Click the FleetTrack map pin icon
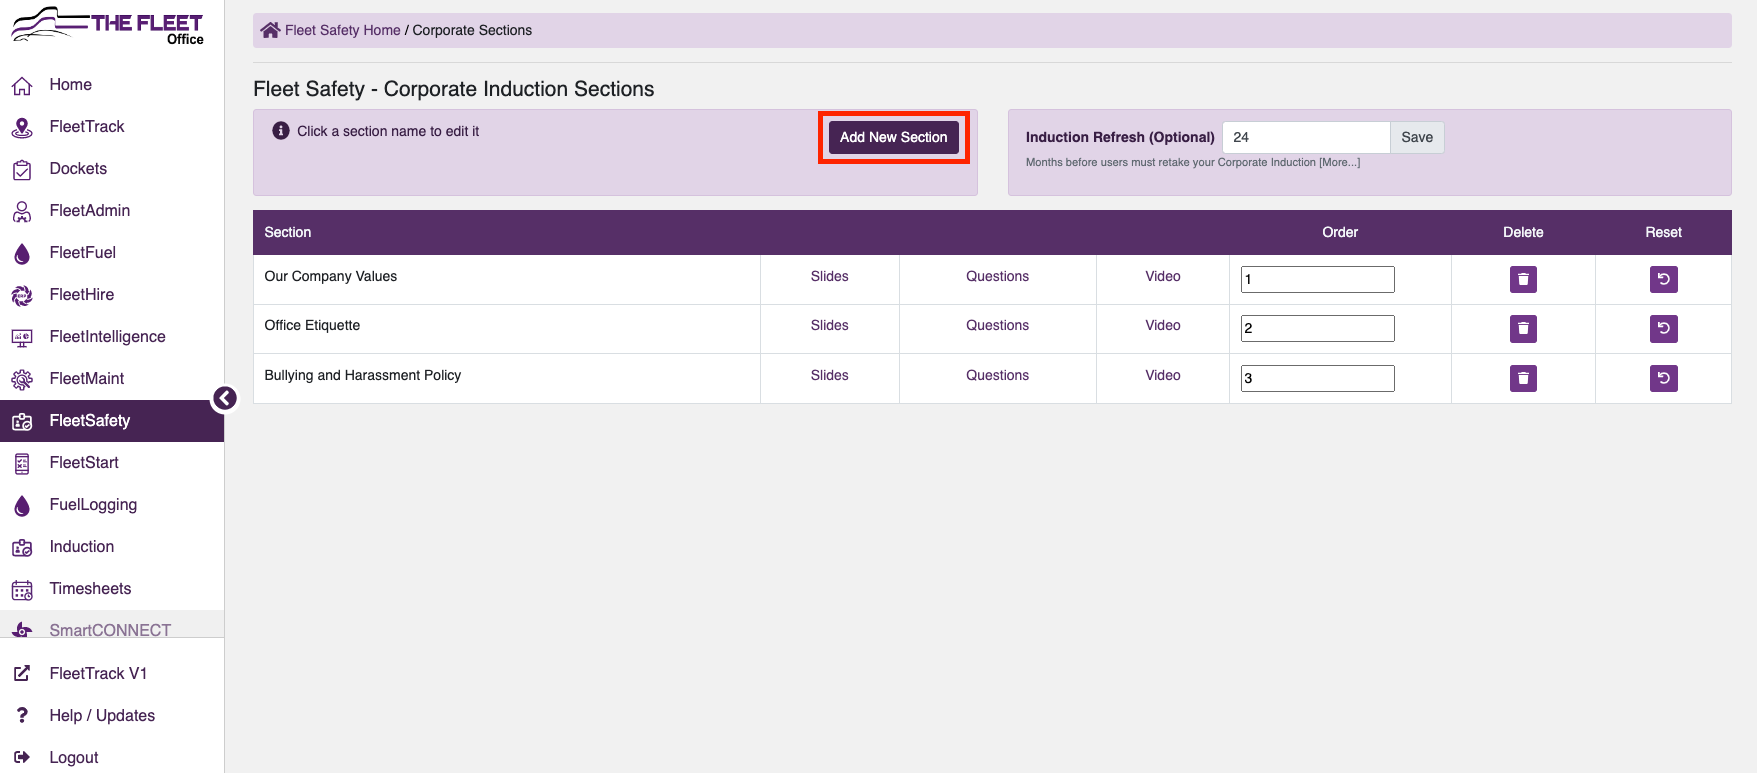Viewport: 1757px width, 773px height. coord(22,128)
